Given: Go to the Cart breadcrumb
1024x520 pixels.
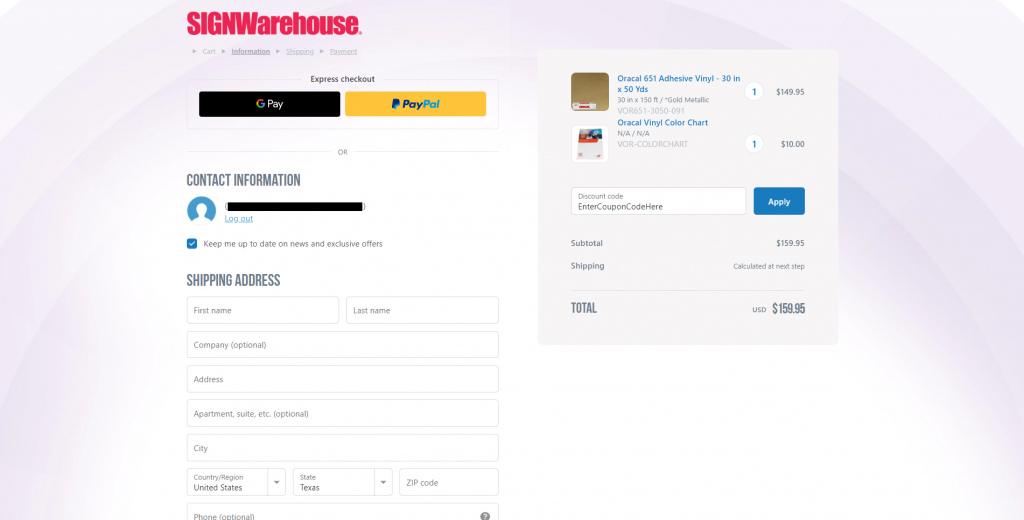Looking at the screenshot, I should click(x=209, y=52).
